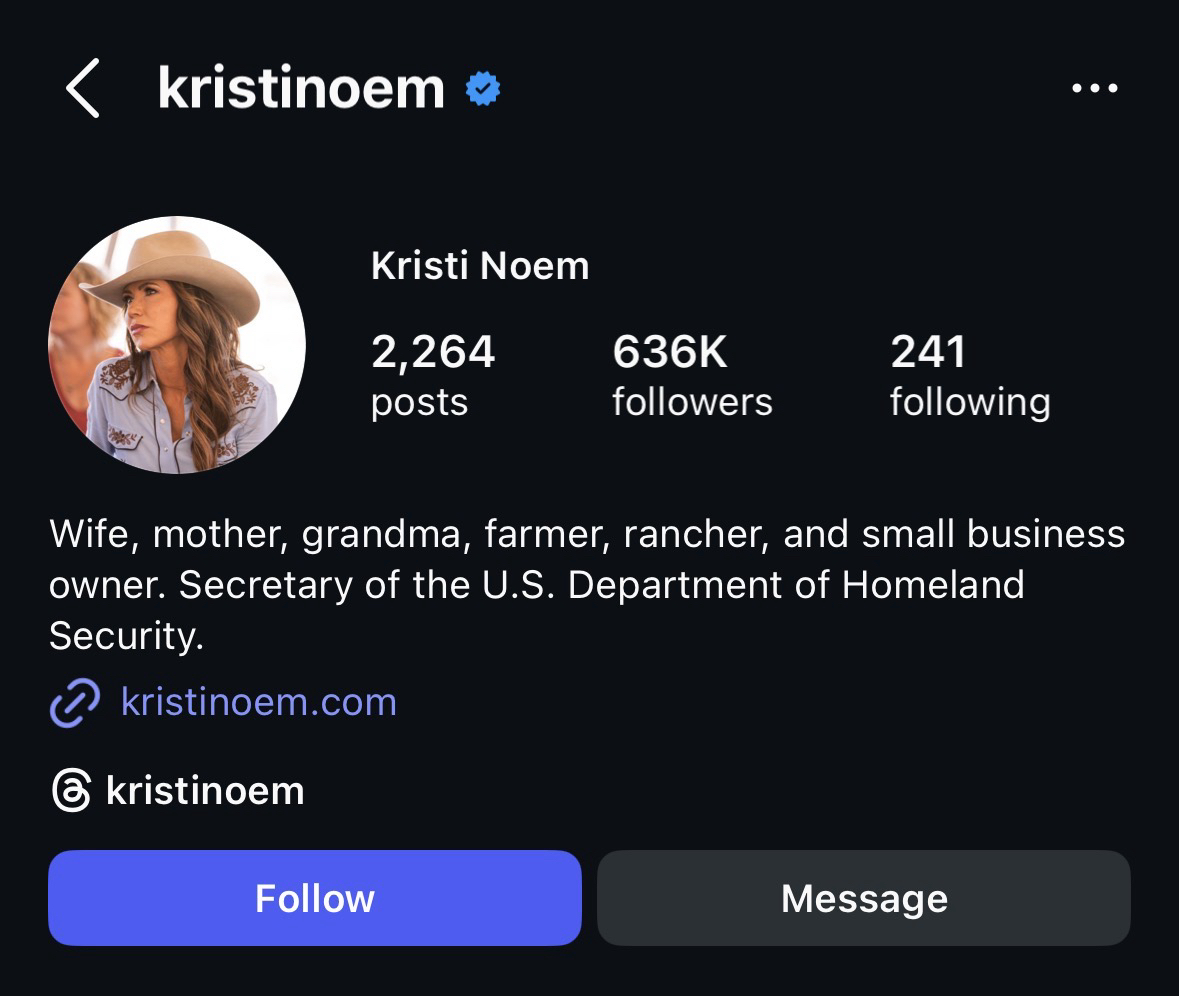
Task: View the list via the 'followers' label
Action: tap(692, 402)
